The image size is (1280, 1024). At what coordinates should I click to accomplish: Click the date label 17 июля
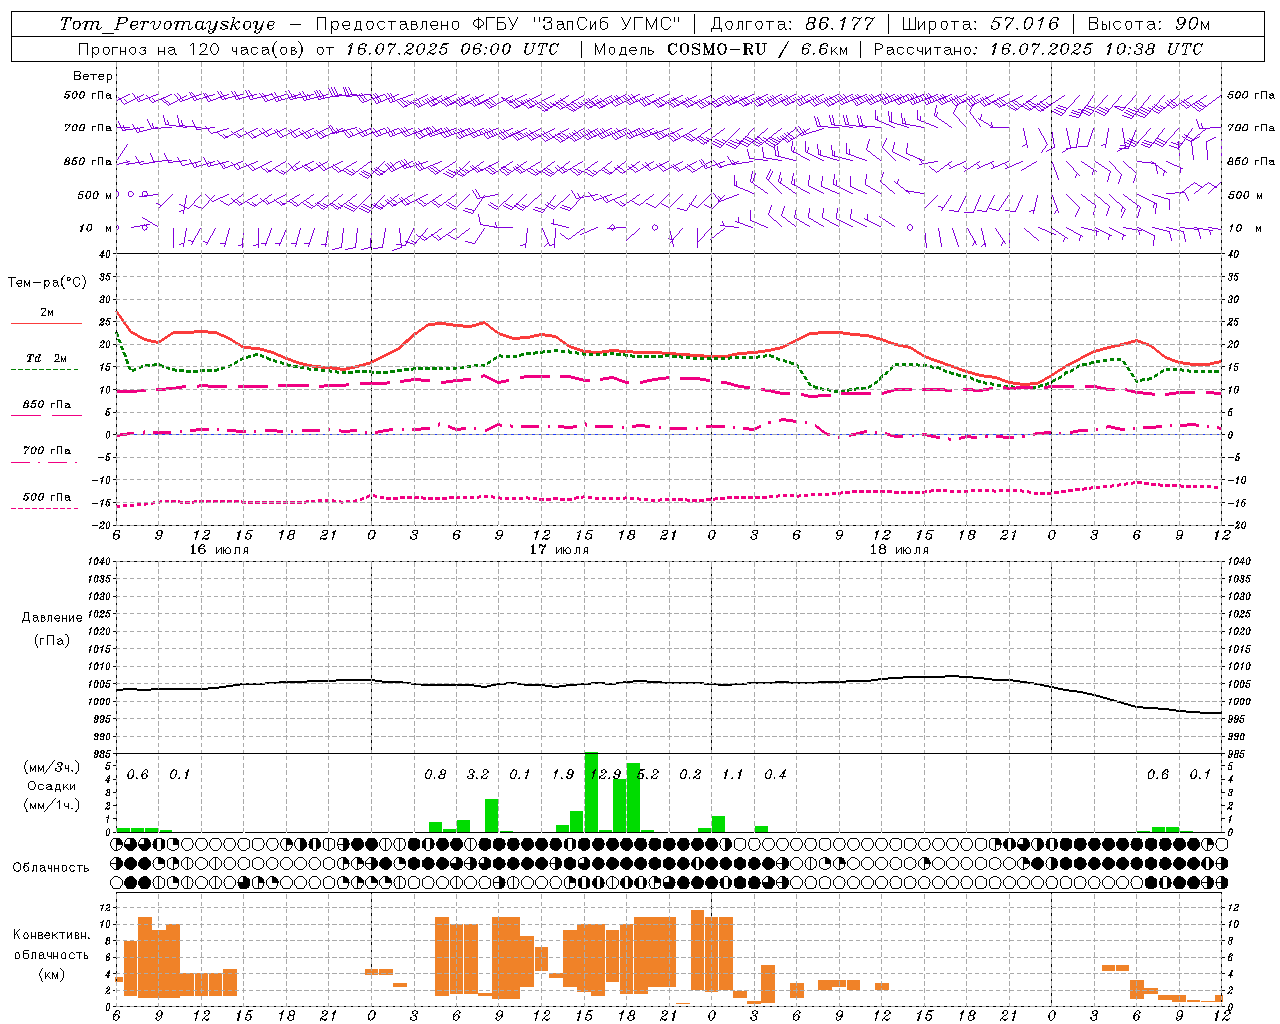pos(559,549)
